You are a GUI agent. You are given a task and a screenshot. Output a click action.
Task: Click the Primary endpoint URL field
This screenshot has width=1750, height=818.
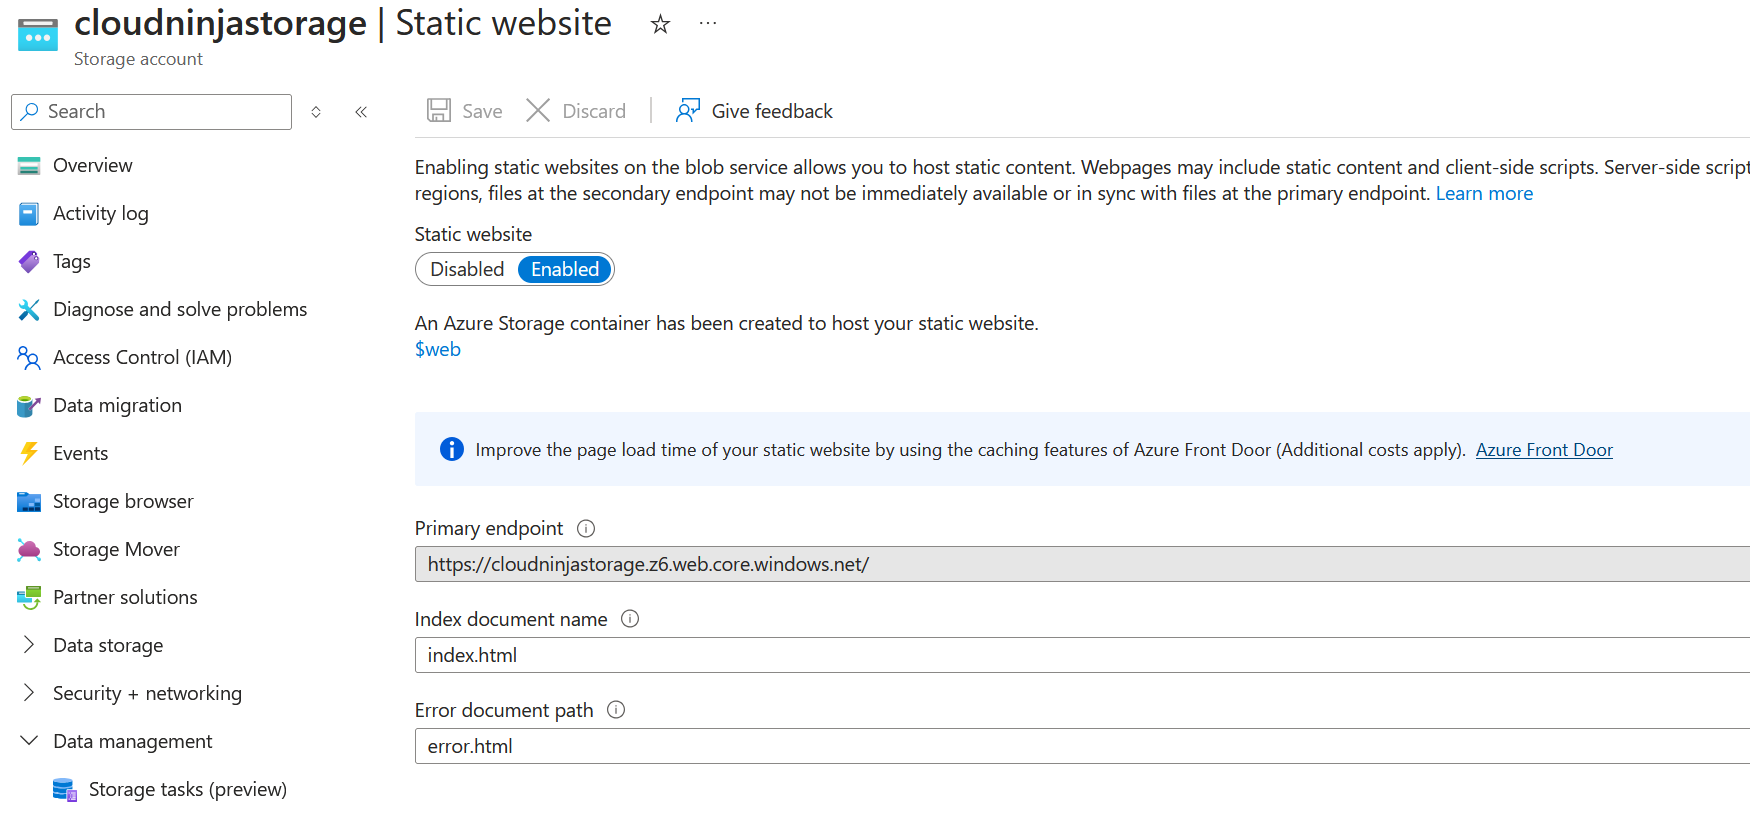(x=1082, y=564)
